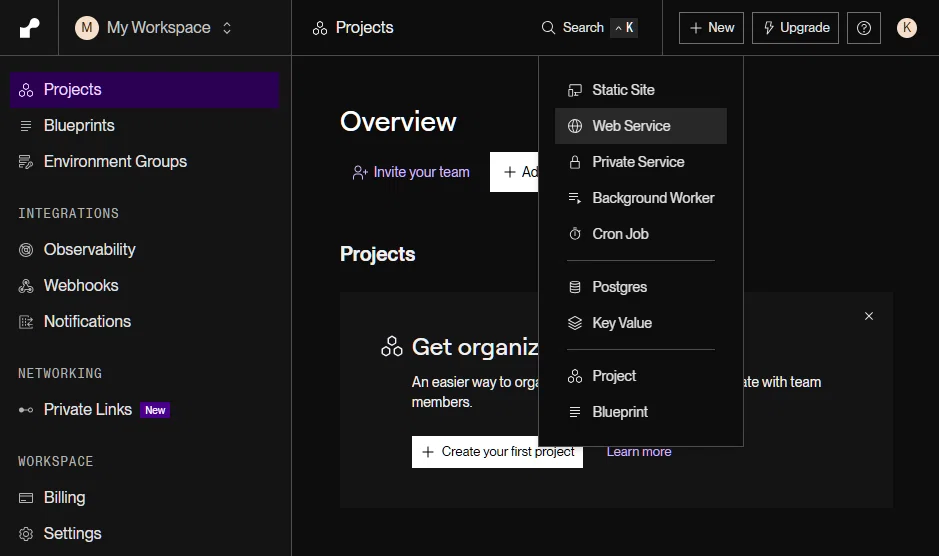Choose Private Service from New menu

(x=641, y=162)
